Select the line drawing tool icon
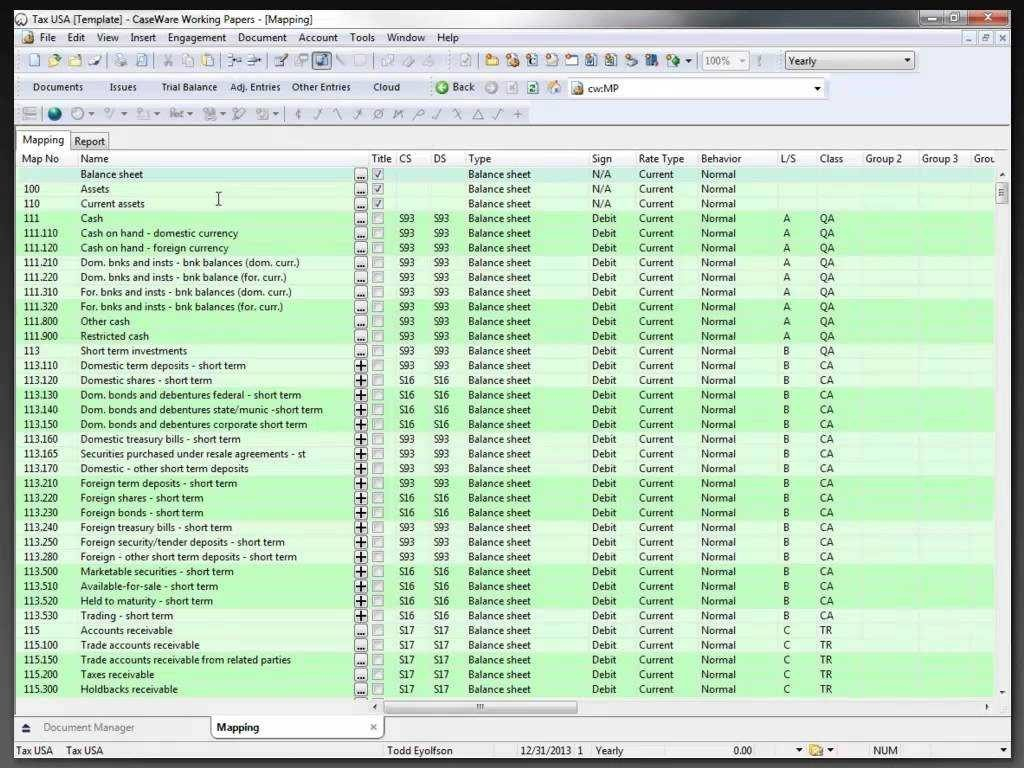1024x768 pixels. point(337,114)
